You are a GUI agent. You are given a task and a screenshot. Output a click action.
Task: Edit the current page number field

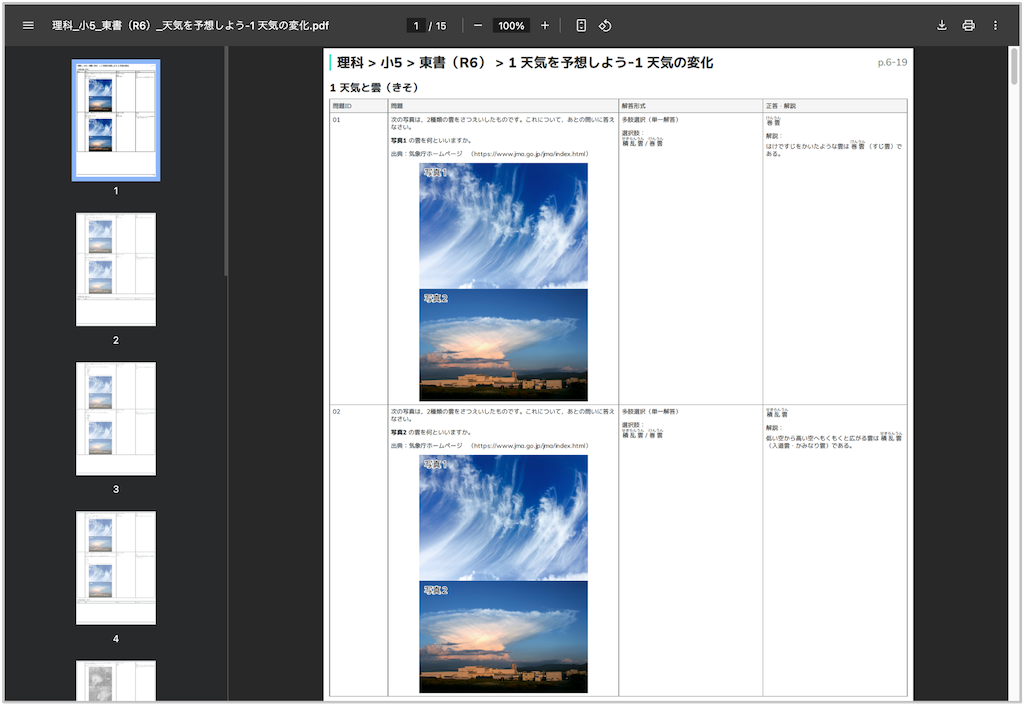tap(415, 25)
